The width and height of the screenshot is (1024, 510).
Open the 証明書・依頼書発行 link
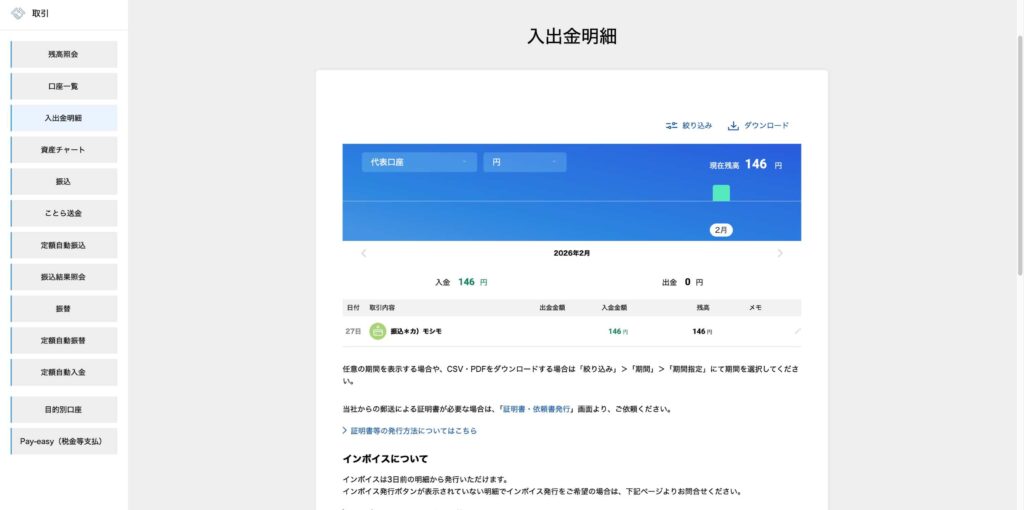(536, 409)
